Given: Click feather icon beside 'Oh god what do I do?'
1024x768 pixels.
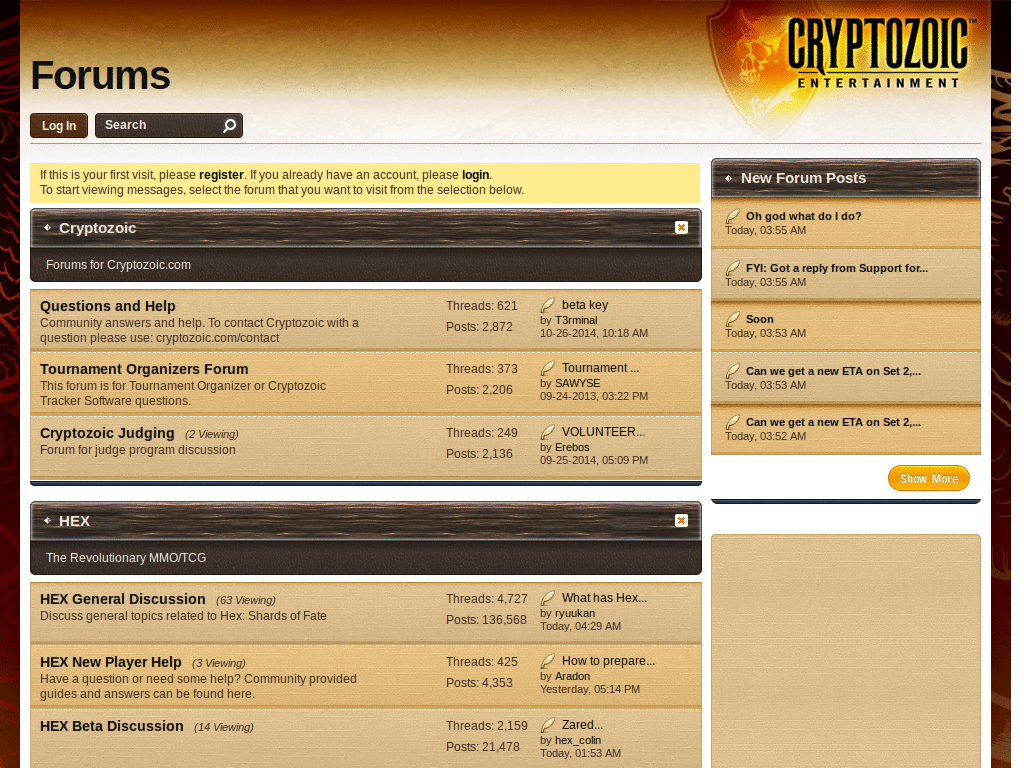Looking at the screenshot, I should pos(733,216).
